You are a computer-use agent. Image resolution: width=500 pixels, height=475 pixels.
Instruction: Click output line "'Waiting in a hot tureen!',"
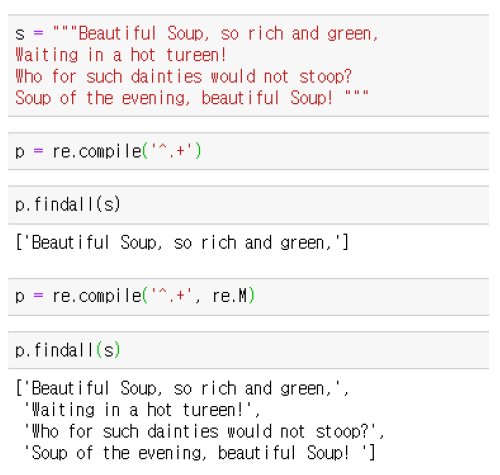point(142,410)
